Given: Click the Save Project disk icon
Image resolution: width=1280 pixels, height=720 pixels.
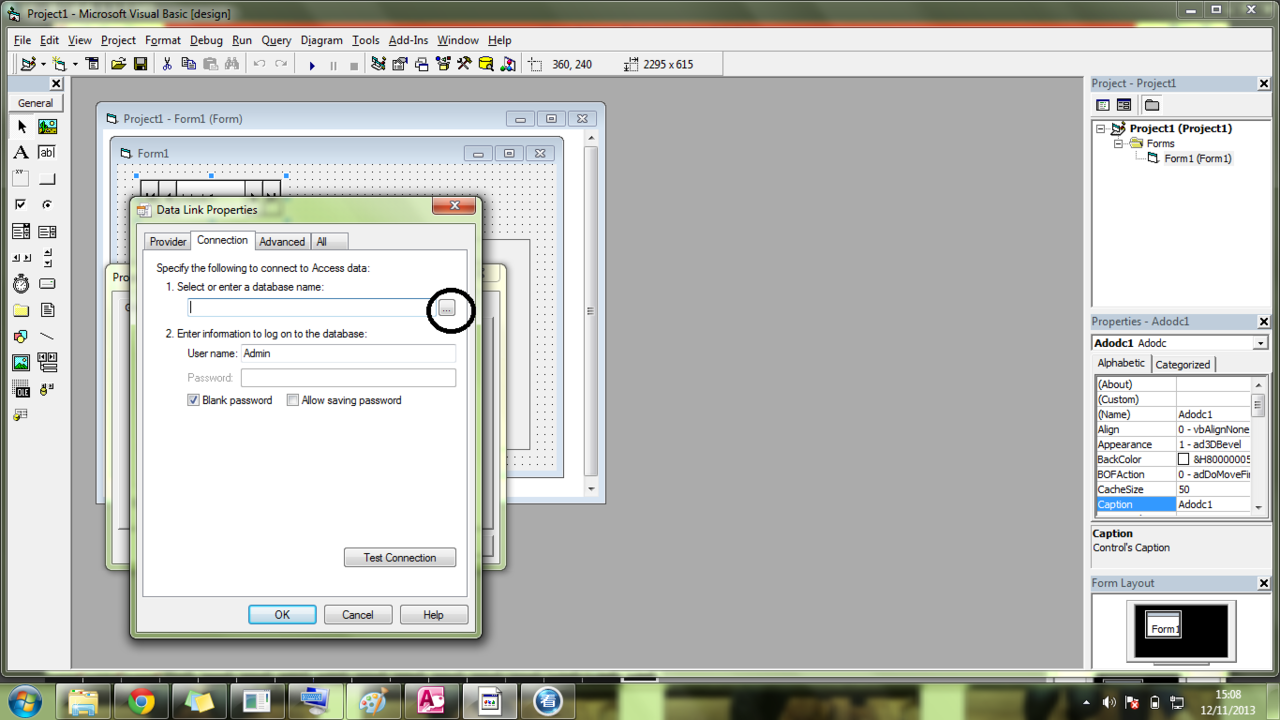Looking at the screenshot, I should 140,64.
